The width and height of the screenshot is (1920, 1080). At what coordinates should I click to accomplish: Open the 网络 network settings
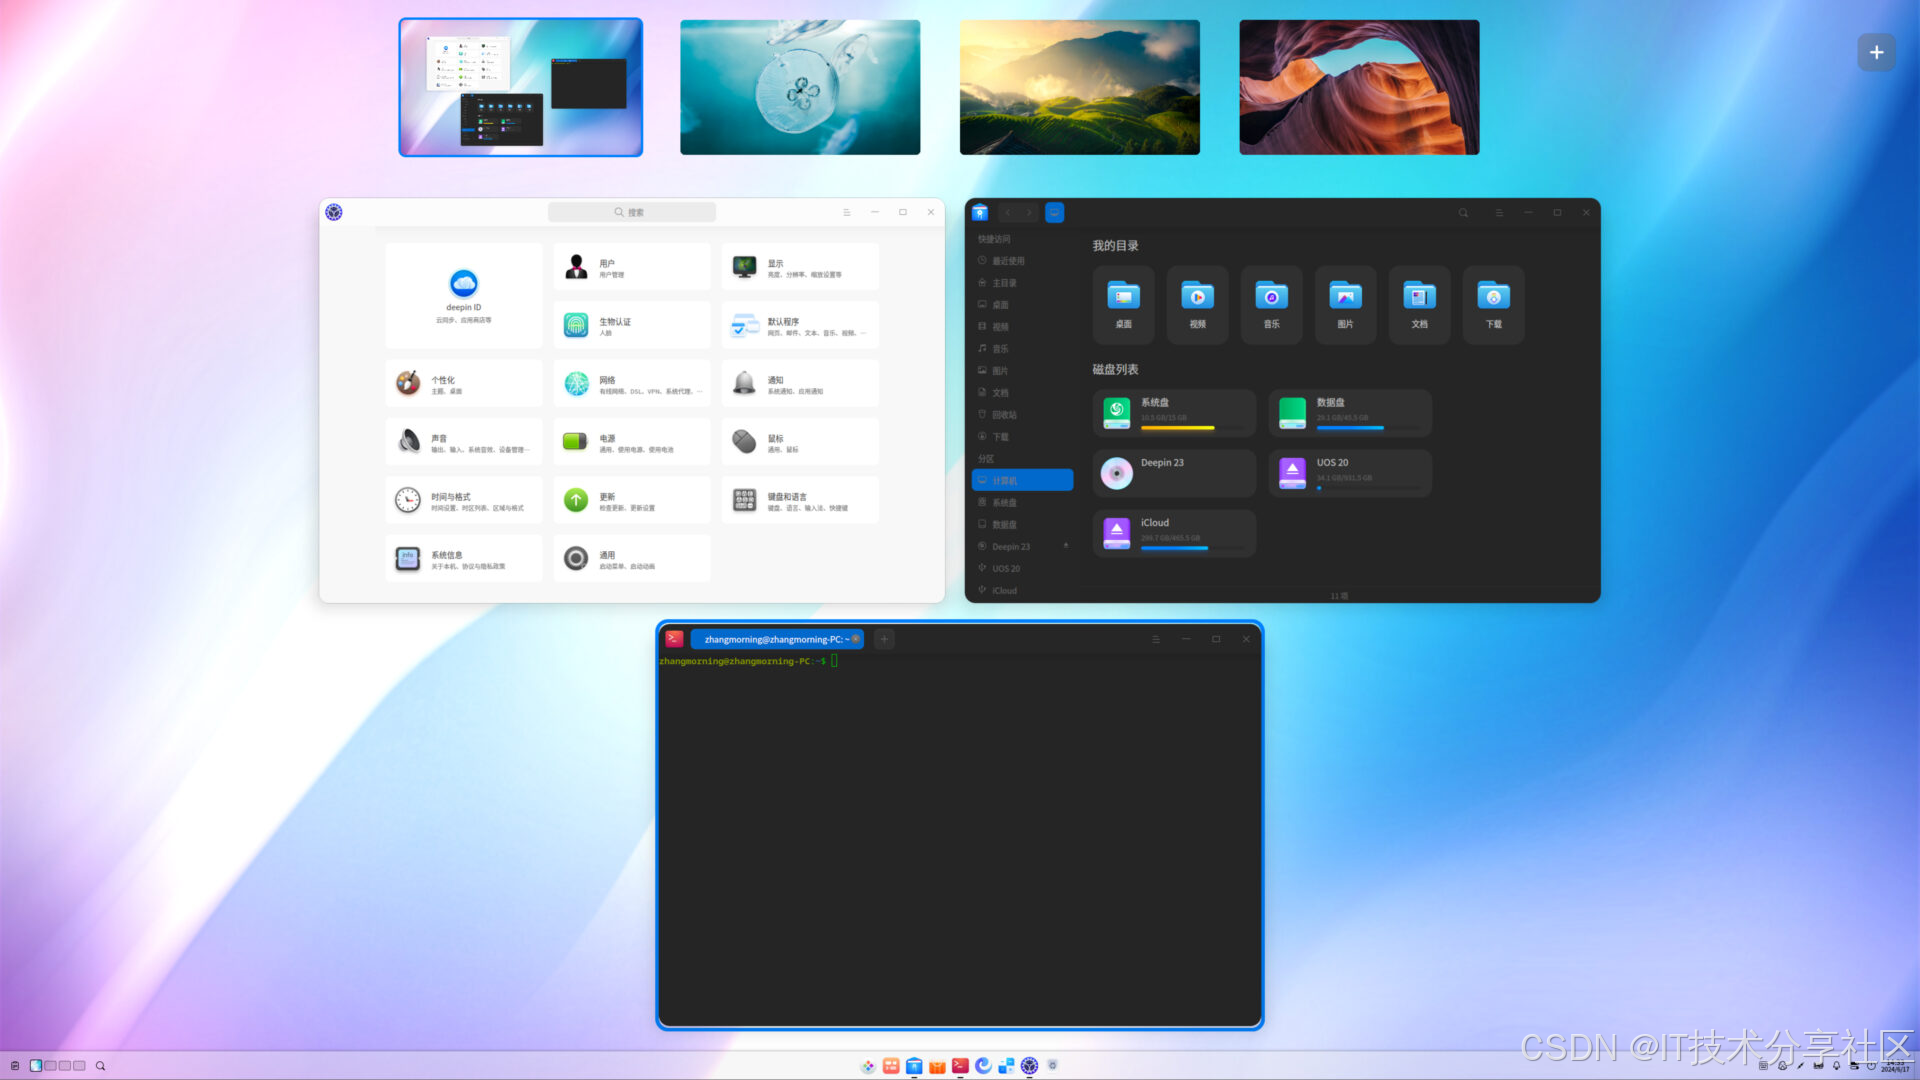(x=631, y=384)
